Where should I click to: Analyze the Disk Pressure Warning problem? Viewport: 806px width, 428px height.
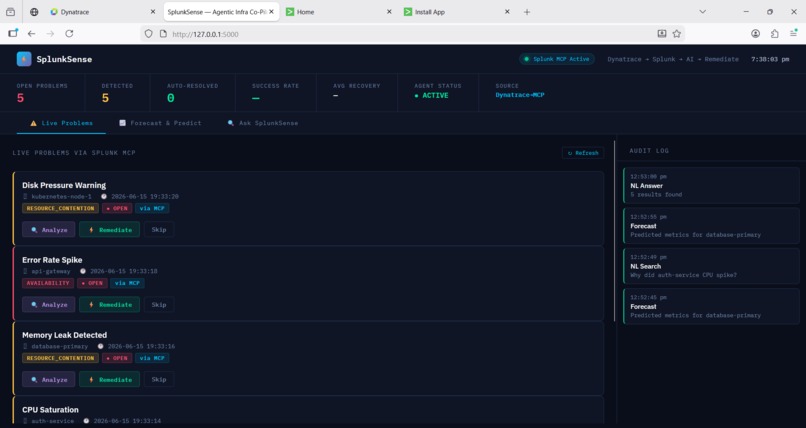click(x=48, y=230)
